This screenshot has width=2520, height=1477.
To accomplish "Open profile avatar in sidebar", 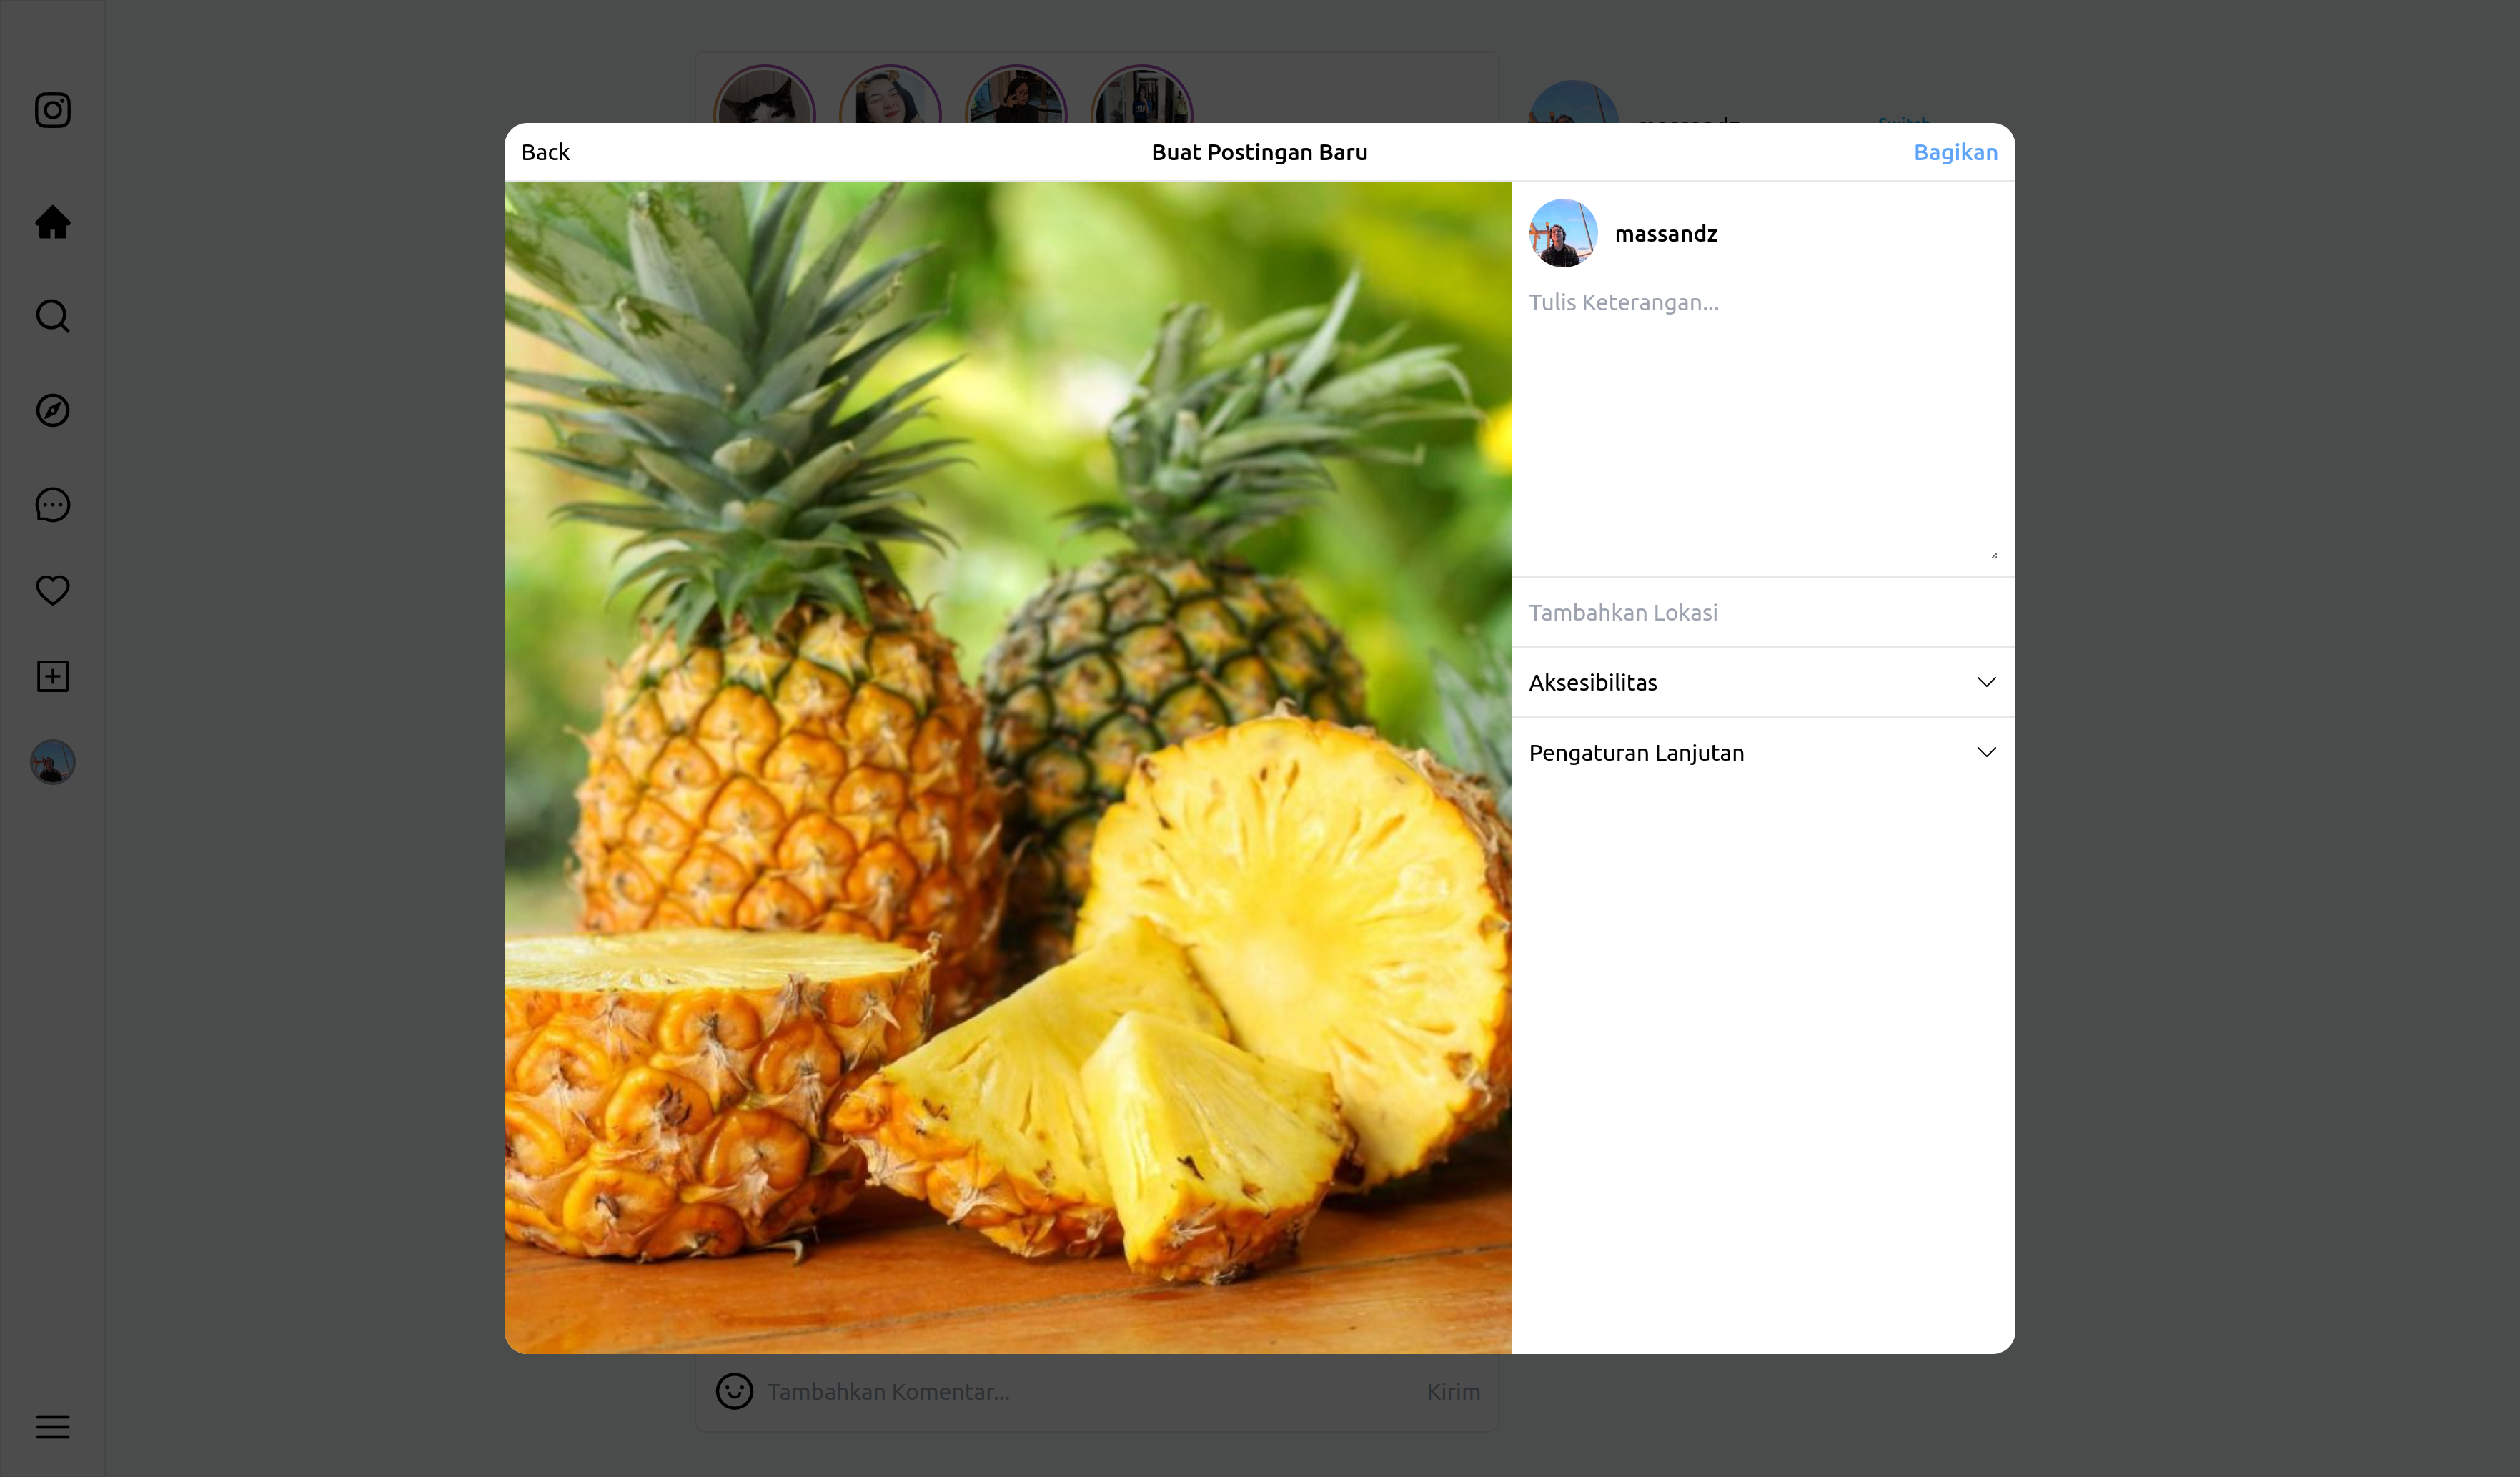I will click(x=52, y=762).
